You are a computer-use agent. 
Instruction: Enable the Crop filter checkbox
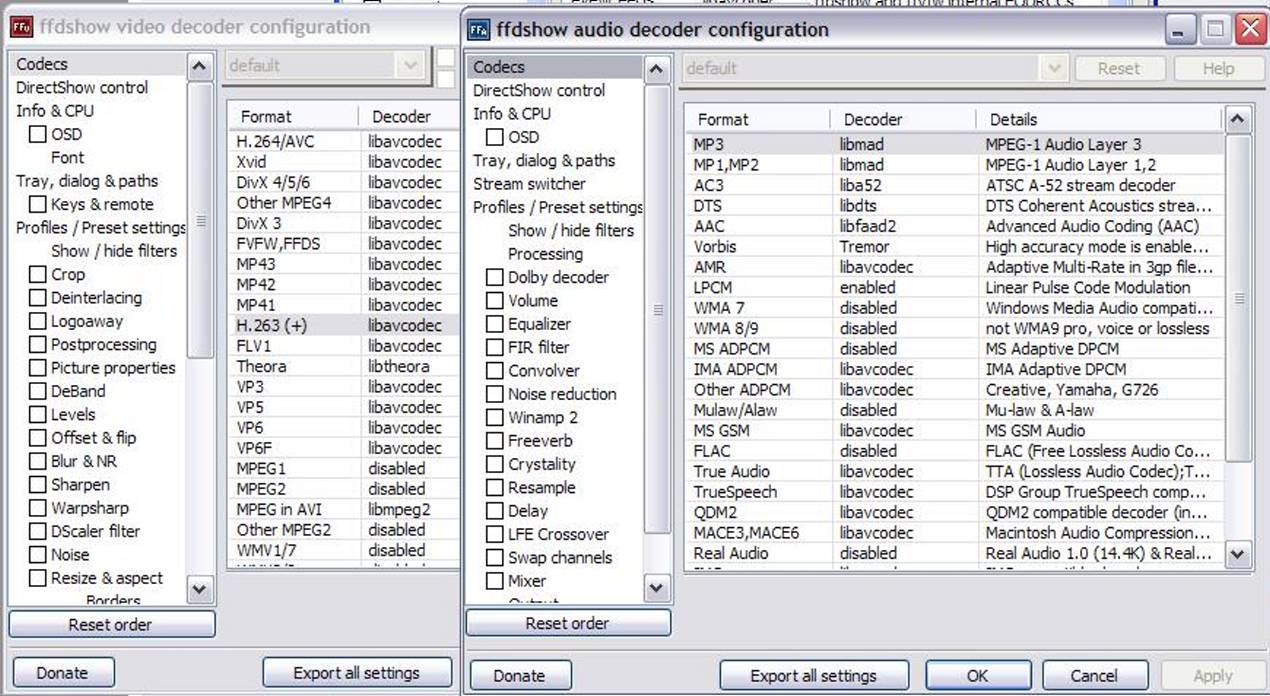click(x=37, y=274)
